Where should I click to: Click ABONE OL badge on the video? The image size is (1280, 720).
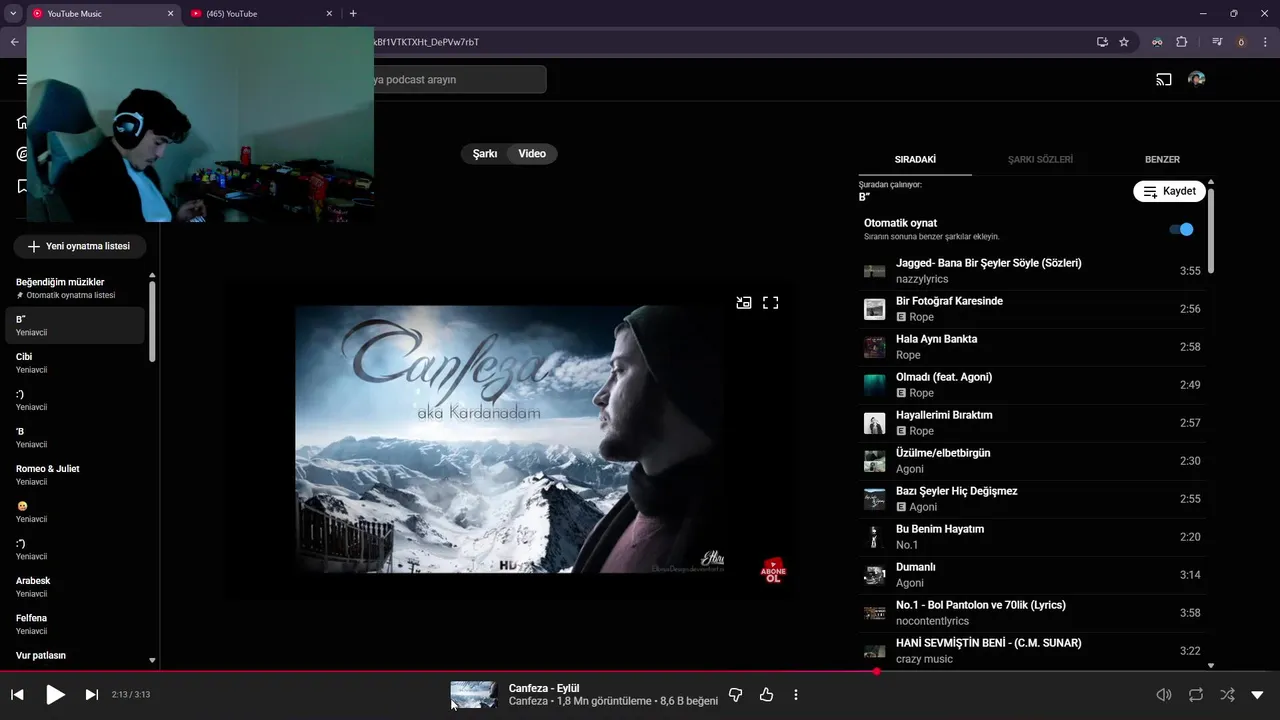(773, 571)
